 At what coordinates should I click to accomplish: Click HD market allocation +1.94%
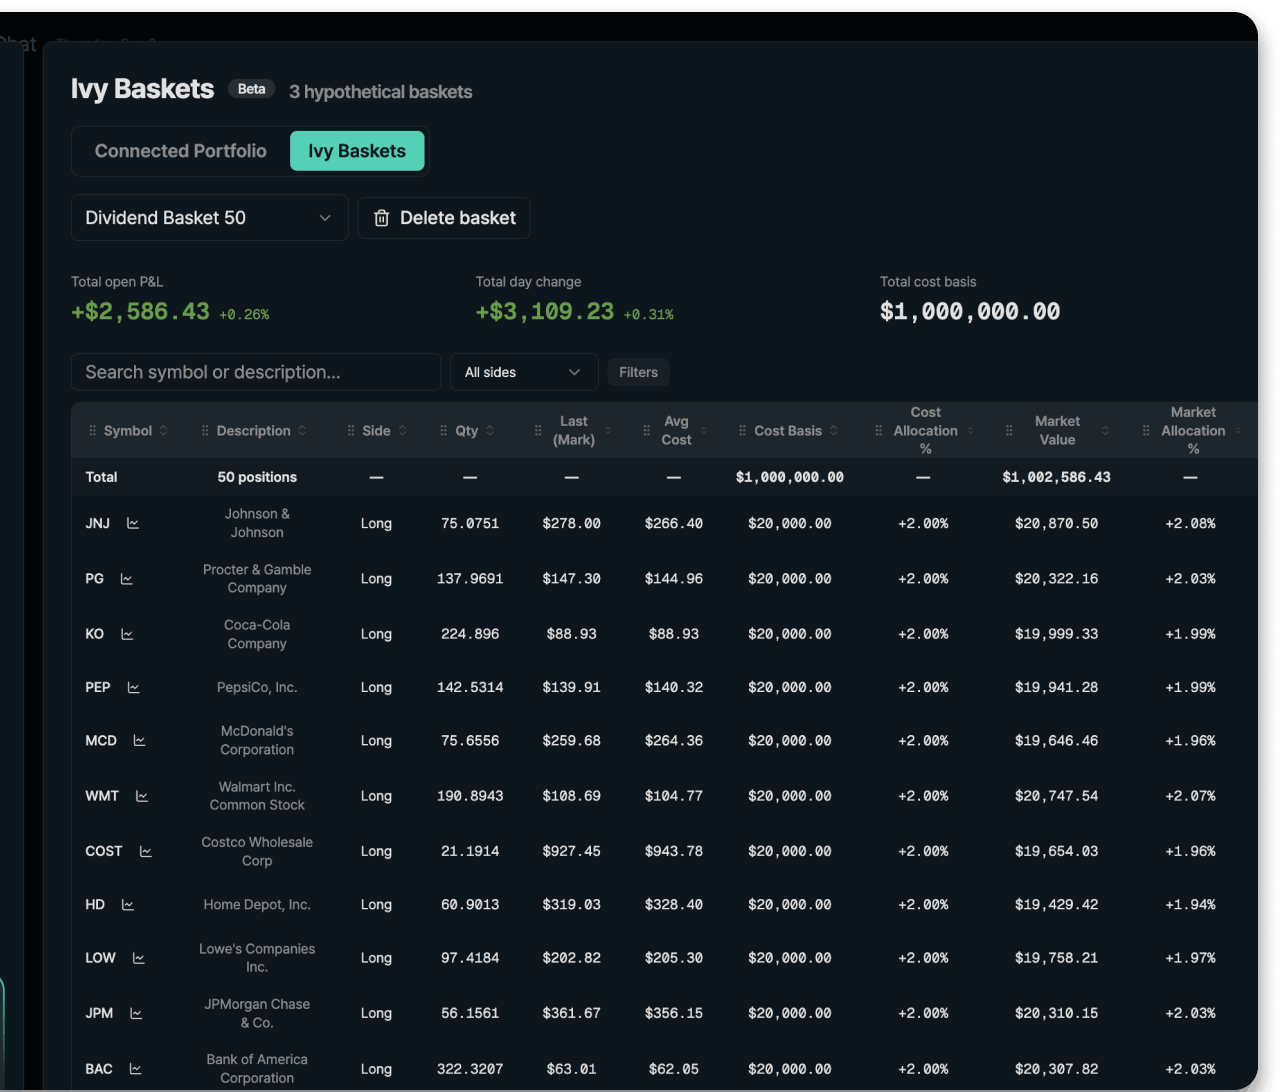click(1190, 905)
